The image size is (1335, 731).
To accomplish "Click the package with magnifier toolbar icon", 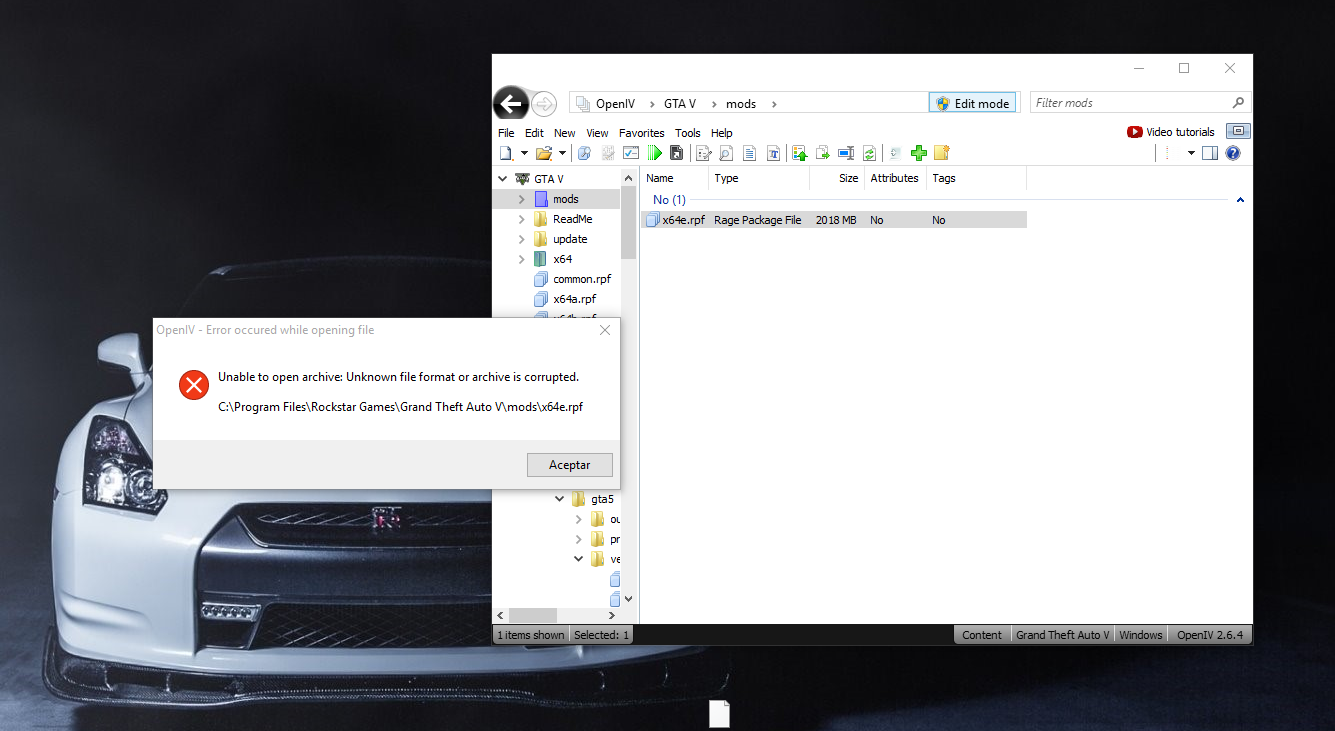I will click(585, 153).
